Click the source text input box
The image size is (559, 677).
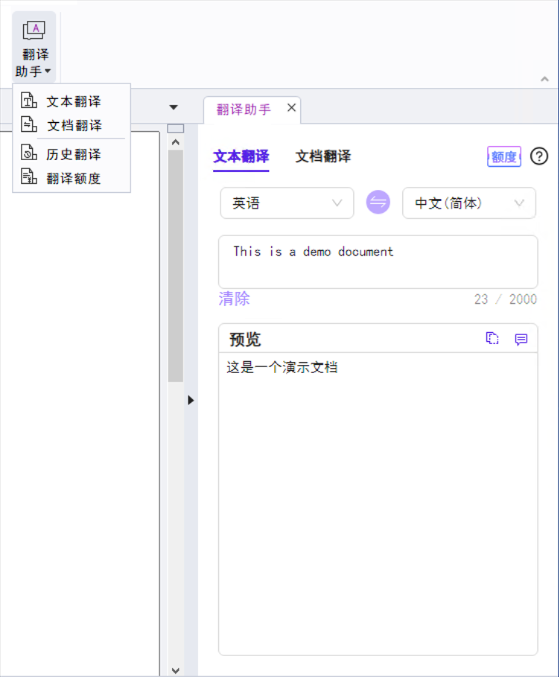tap(378, 262)
